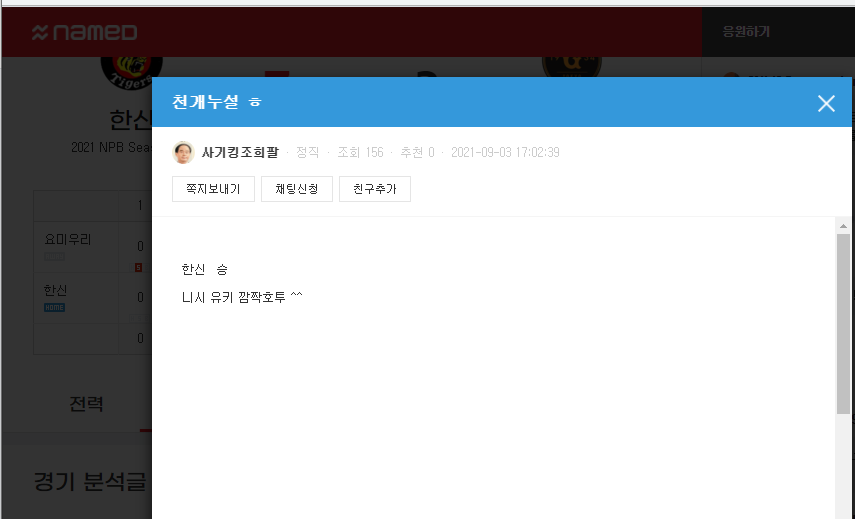Click the Named logo in header
This screenshot has height=519, width=855.
pos(84,32)
